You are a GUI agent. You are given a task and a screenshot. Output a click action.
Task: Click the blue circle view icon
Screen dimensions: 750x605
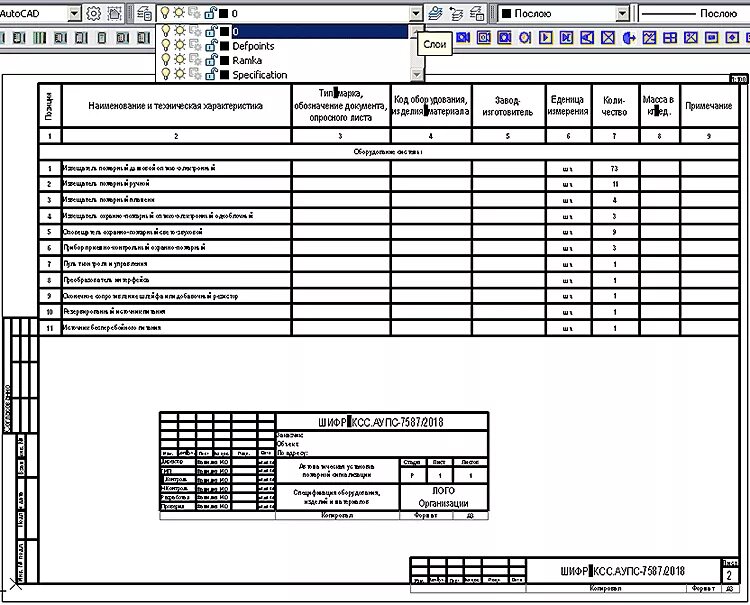525,37
